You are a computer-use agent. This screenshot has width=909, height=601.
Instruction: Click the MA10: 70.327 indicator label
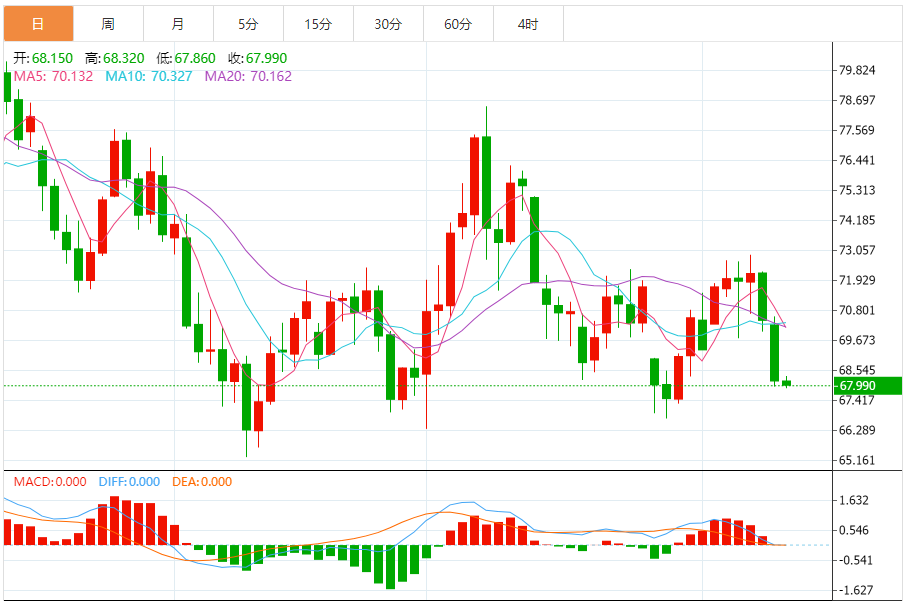[x=148, y=77]
